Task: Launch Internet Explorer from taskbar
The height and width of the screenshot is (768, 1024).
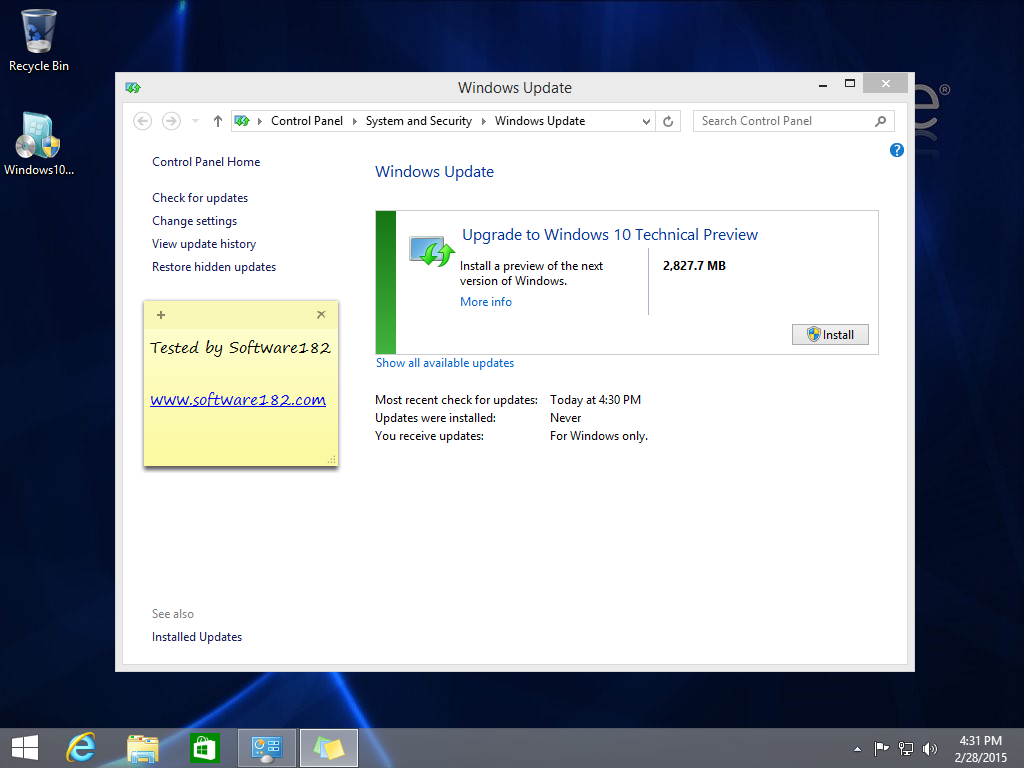Action: [x=81, y=748]
